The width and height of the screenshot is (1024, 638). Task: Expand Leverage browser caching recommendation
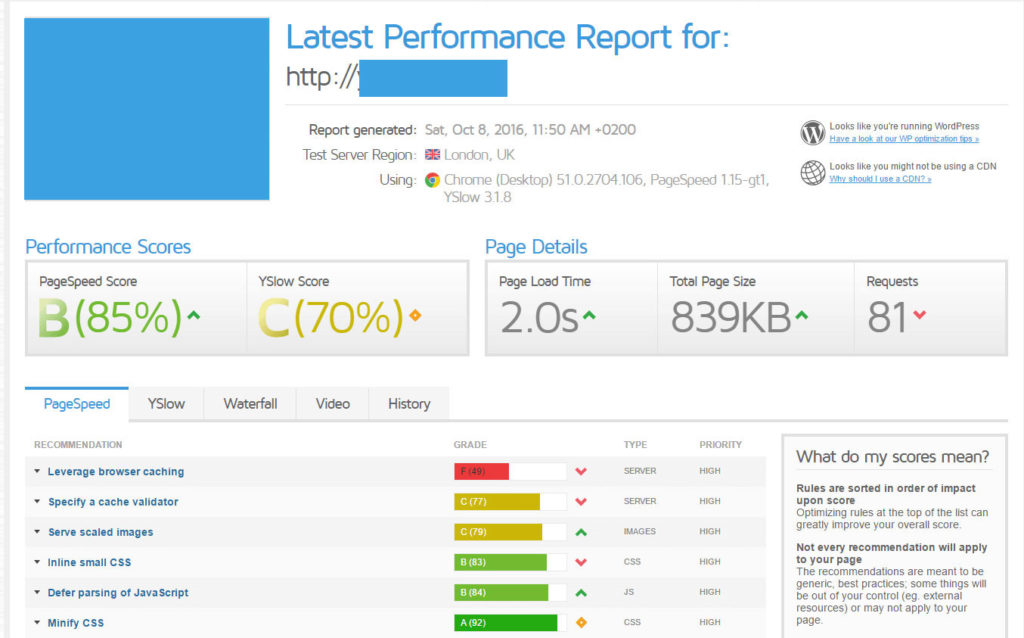pyautogui.click(x=115, y=472)
